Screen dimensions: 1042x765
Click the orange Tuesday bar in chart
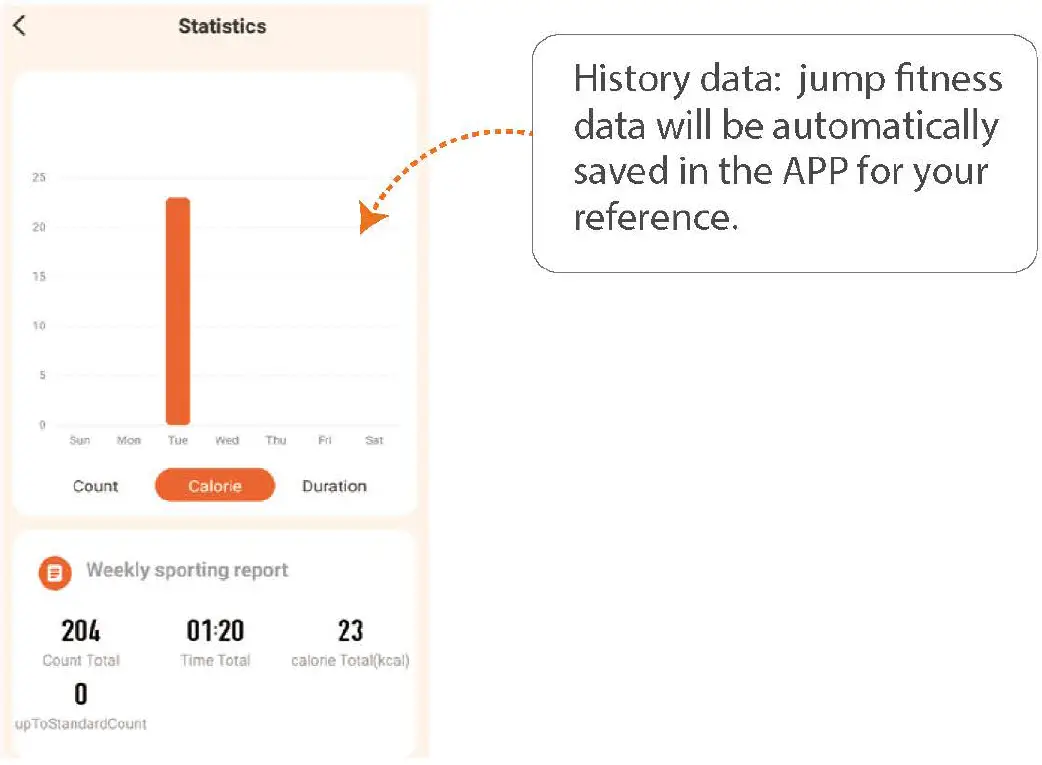click(x=178, y=311)
